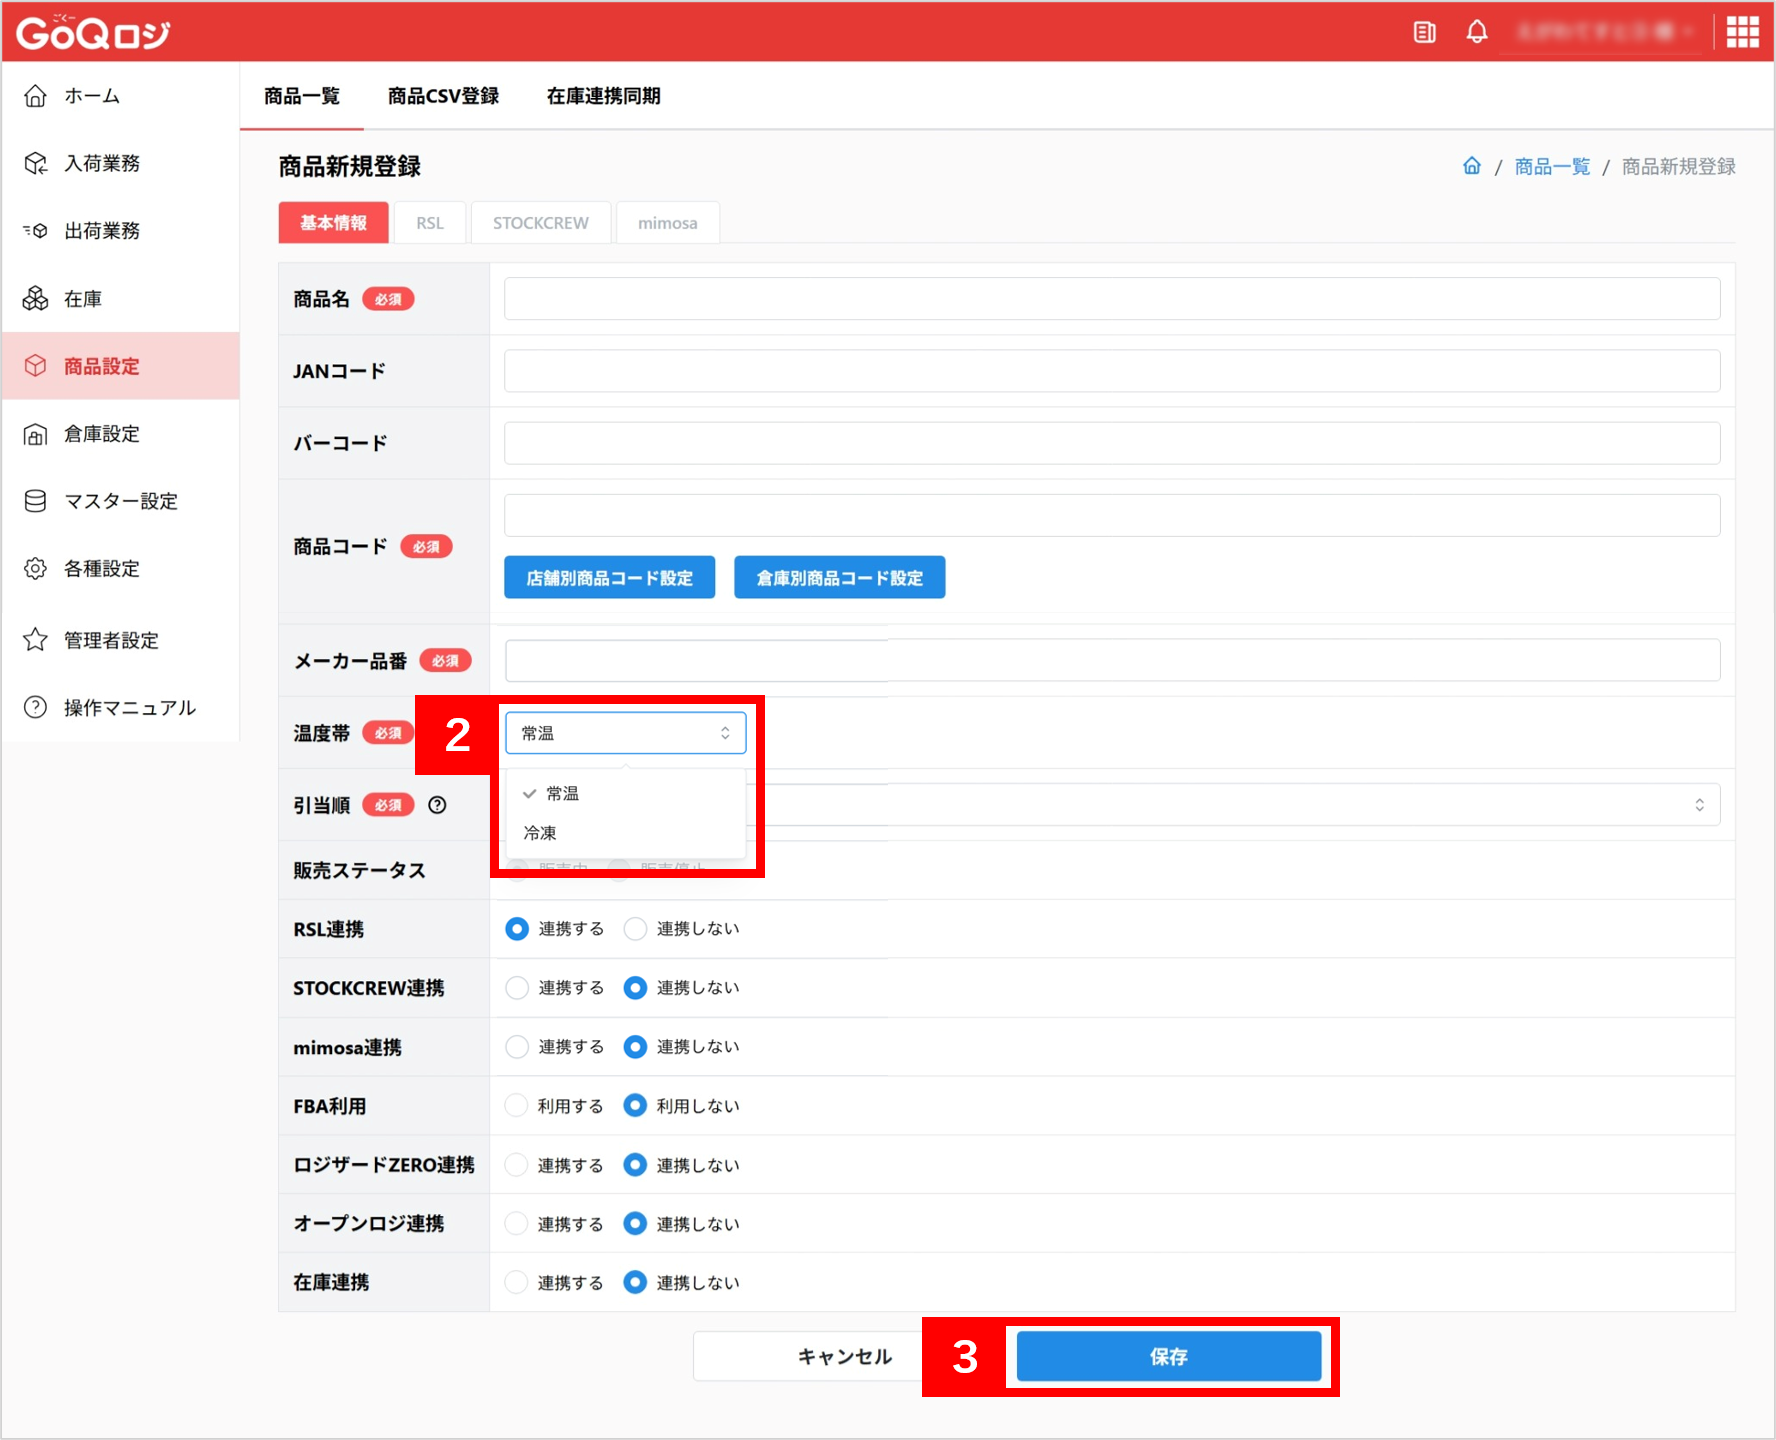The image size is (1776, 1440).
Task: Switch to 商品一覧 tab
Action: (x=302, y=96)
